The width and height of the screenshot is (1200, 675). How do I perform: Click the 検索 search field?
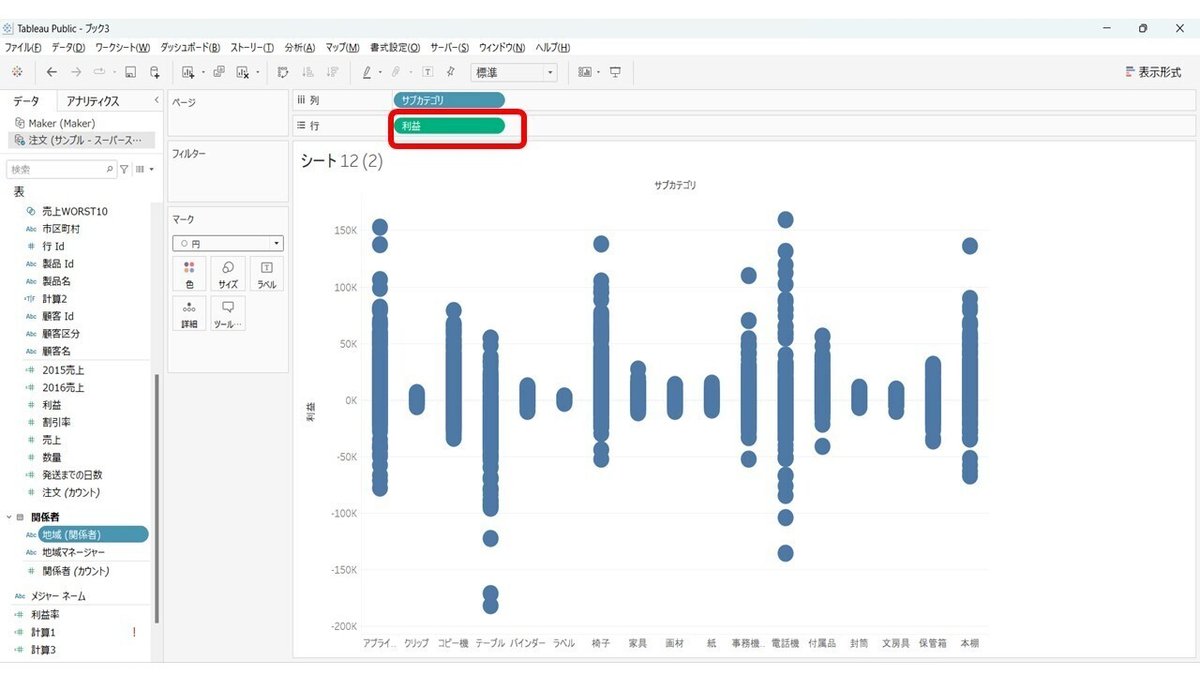(x=62, y=170)
